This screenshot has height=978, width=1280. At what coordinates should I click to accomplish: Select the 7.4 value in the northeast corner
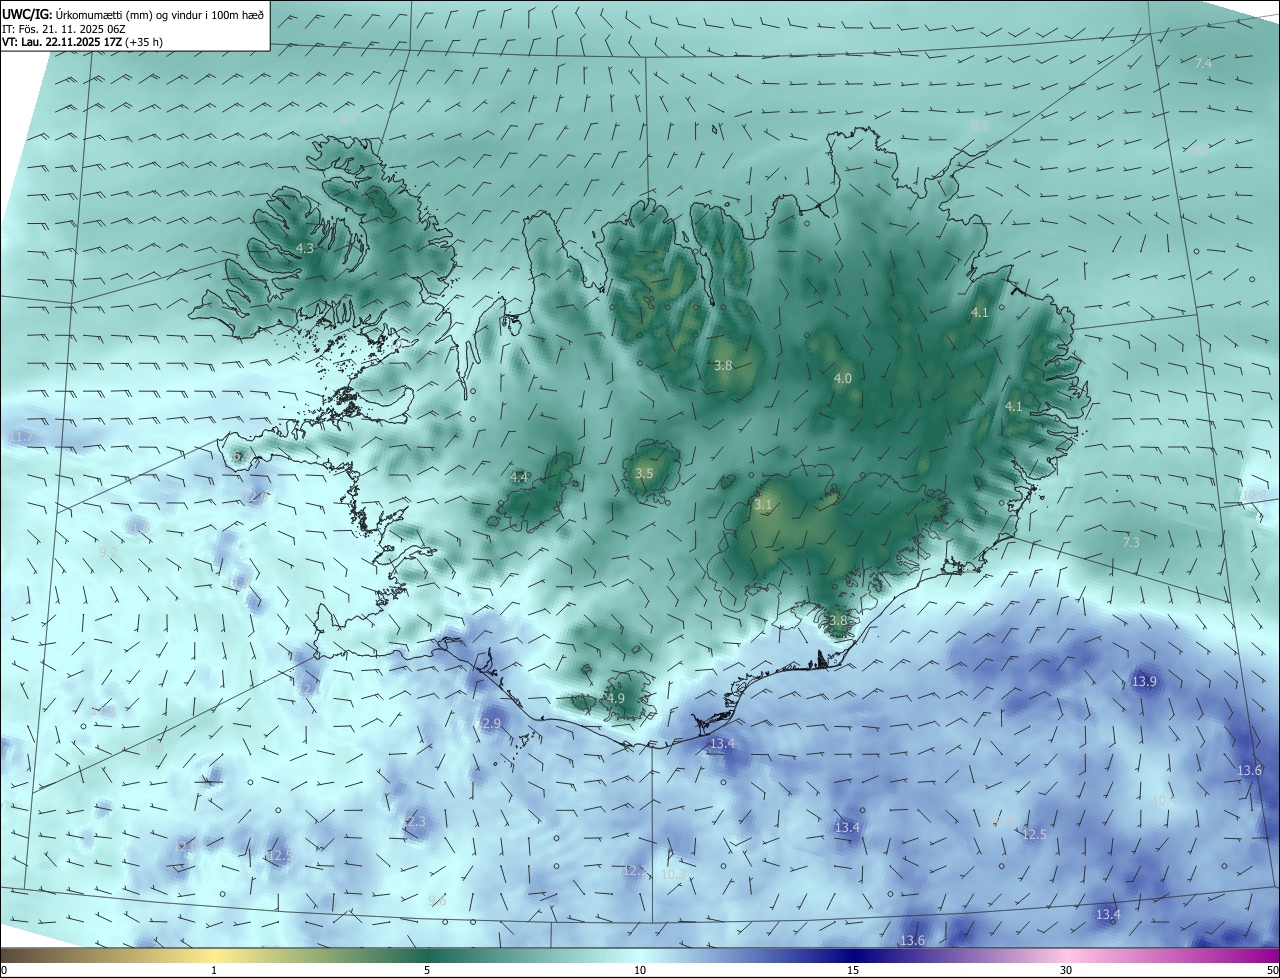click(x=1203, y=64)
